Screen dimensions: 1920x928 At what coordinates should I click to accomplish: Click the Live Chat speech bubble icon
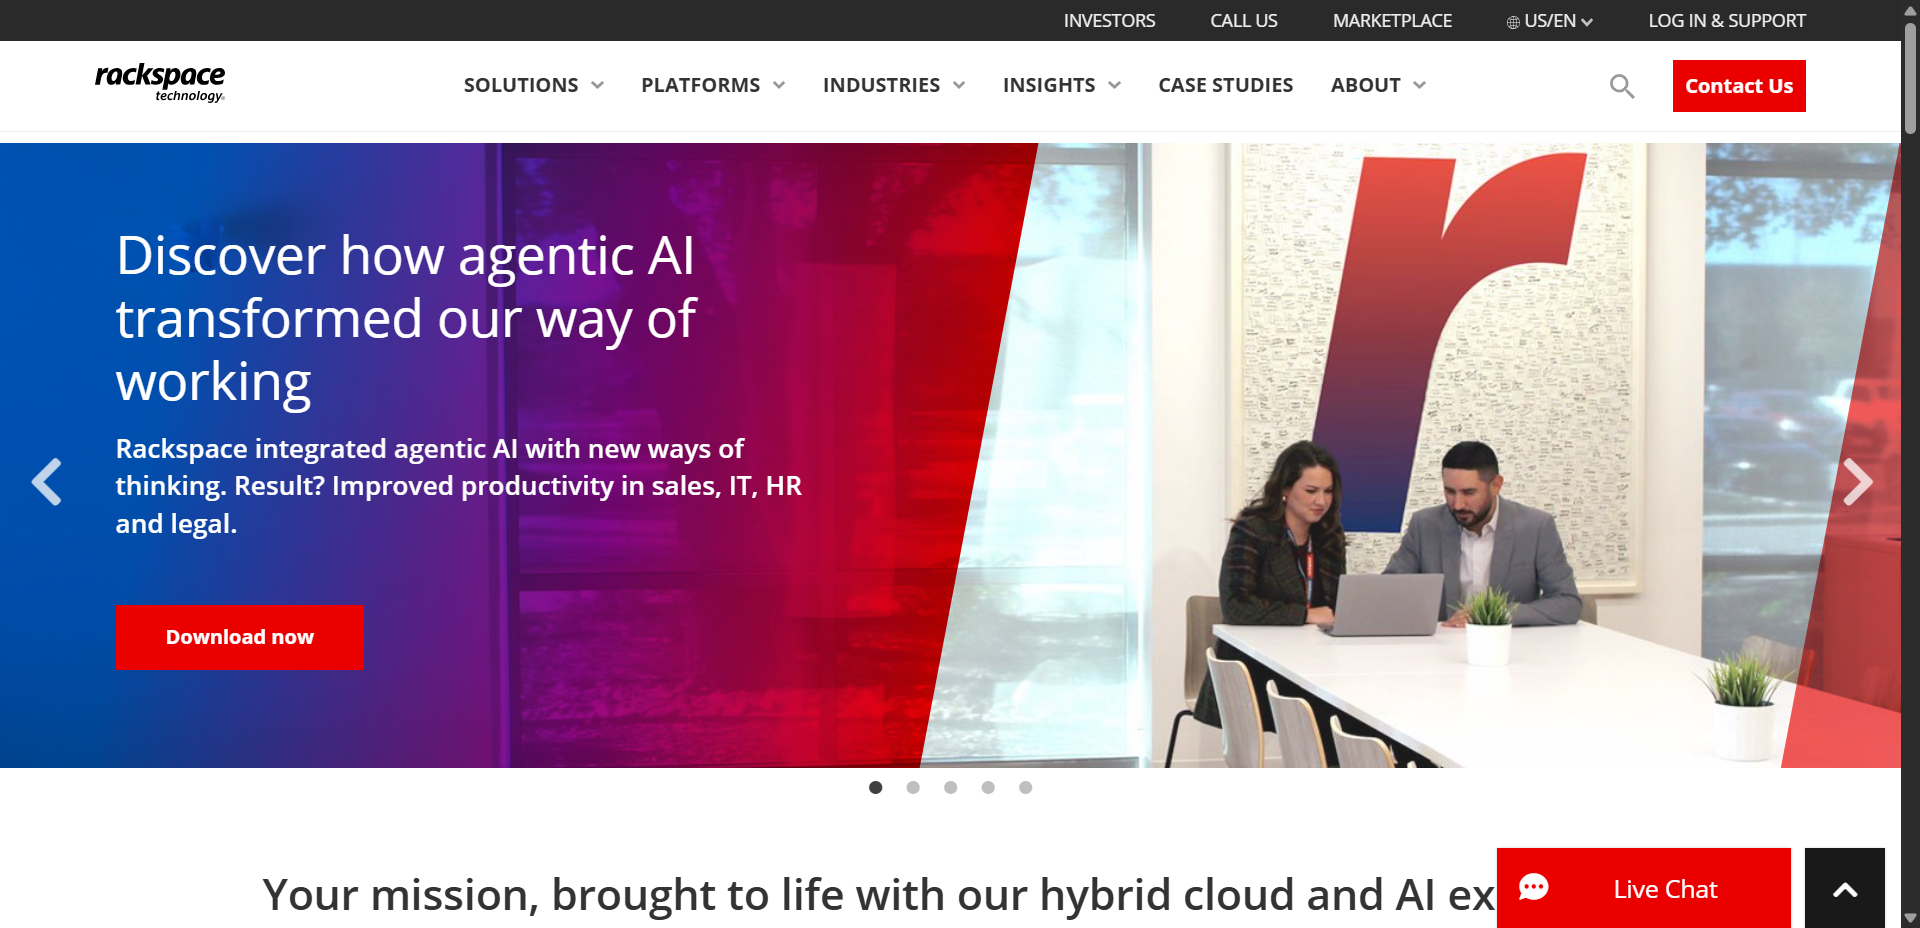1534,888
